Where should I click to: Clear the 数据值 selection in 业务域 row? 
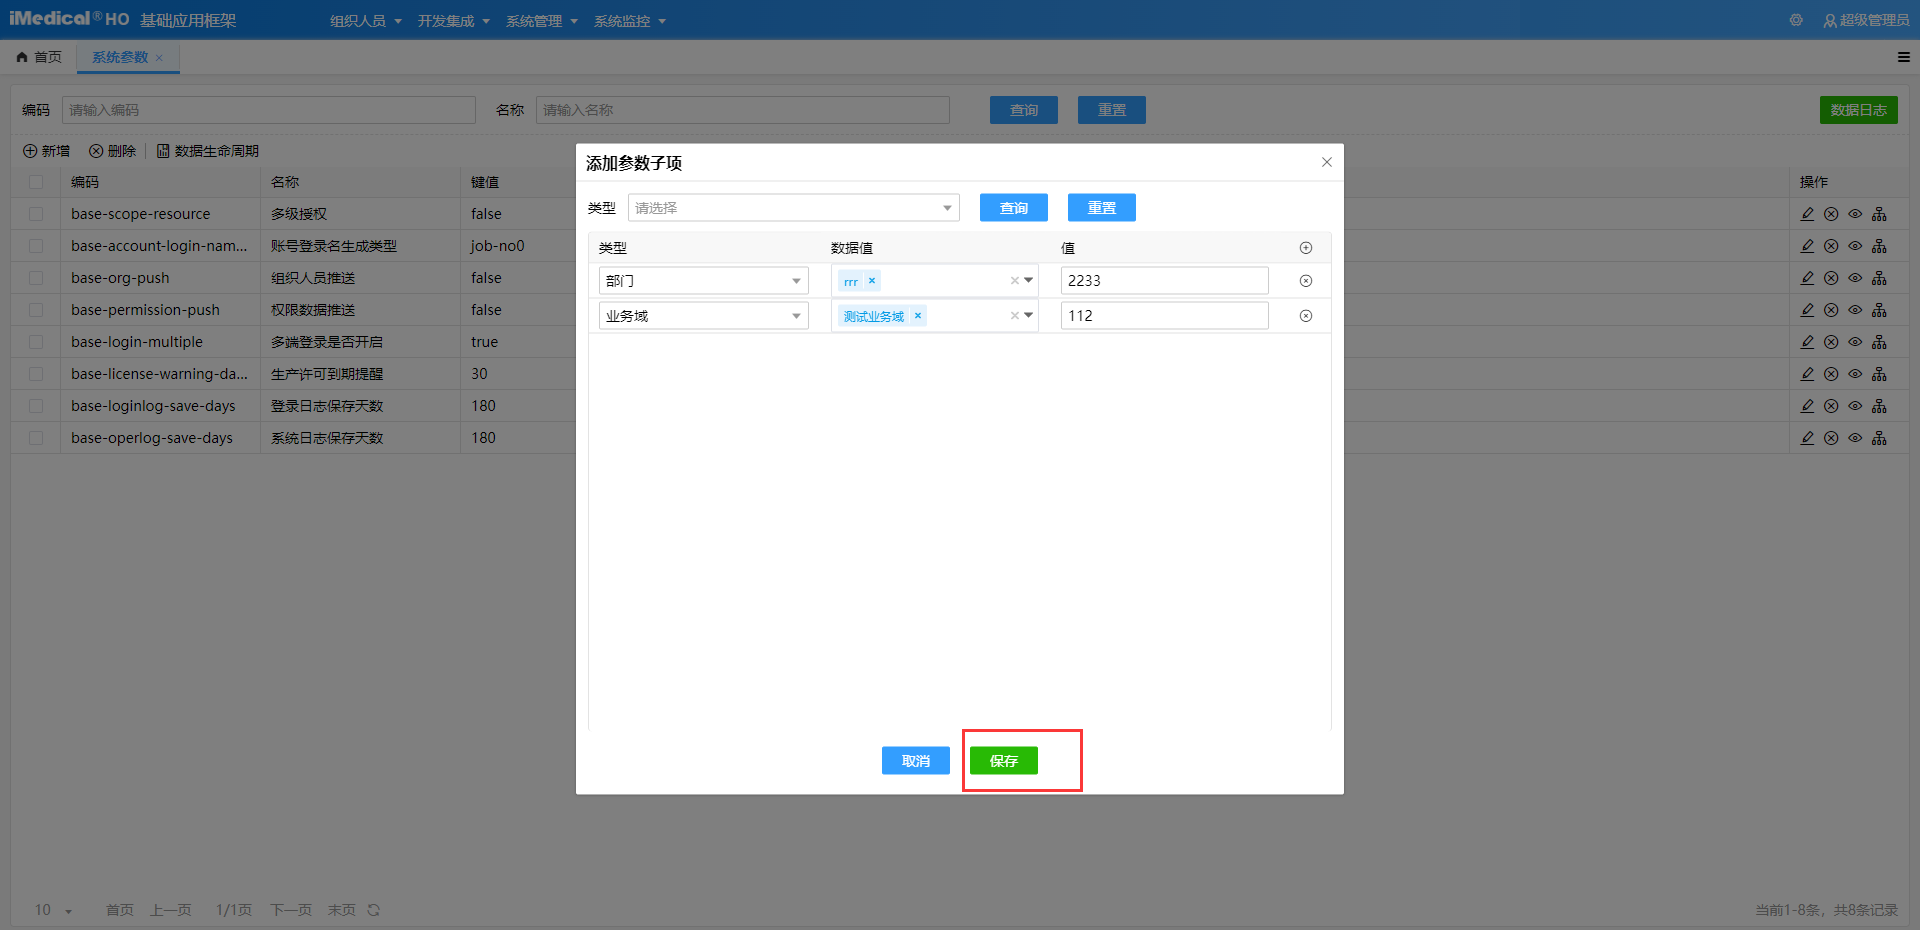click(1014, 316)
